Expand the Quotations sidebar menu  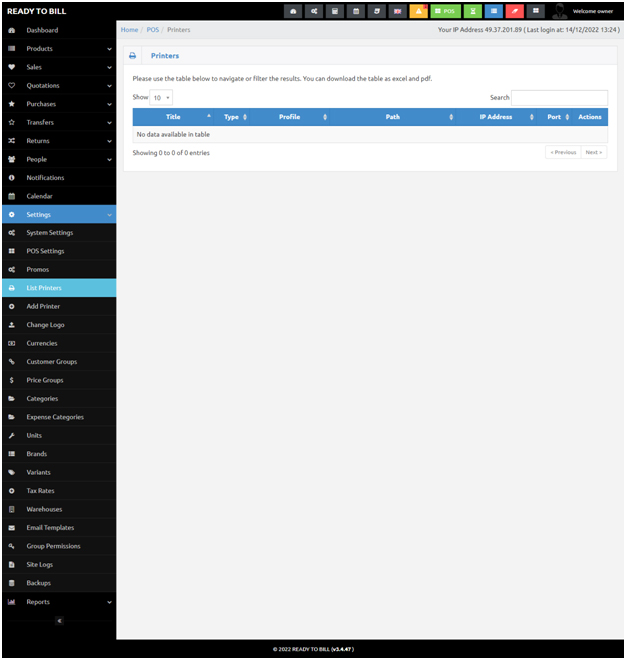(x=59, y=86)
